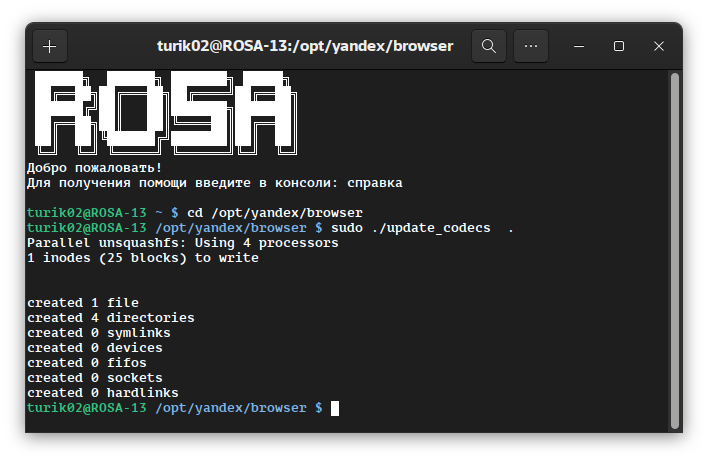The height and width of the screenshot is (461, 708).
Task: Click the line 'created 0 sockets'
Action: [x=94, y=378]
